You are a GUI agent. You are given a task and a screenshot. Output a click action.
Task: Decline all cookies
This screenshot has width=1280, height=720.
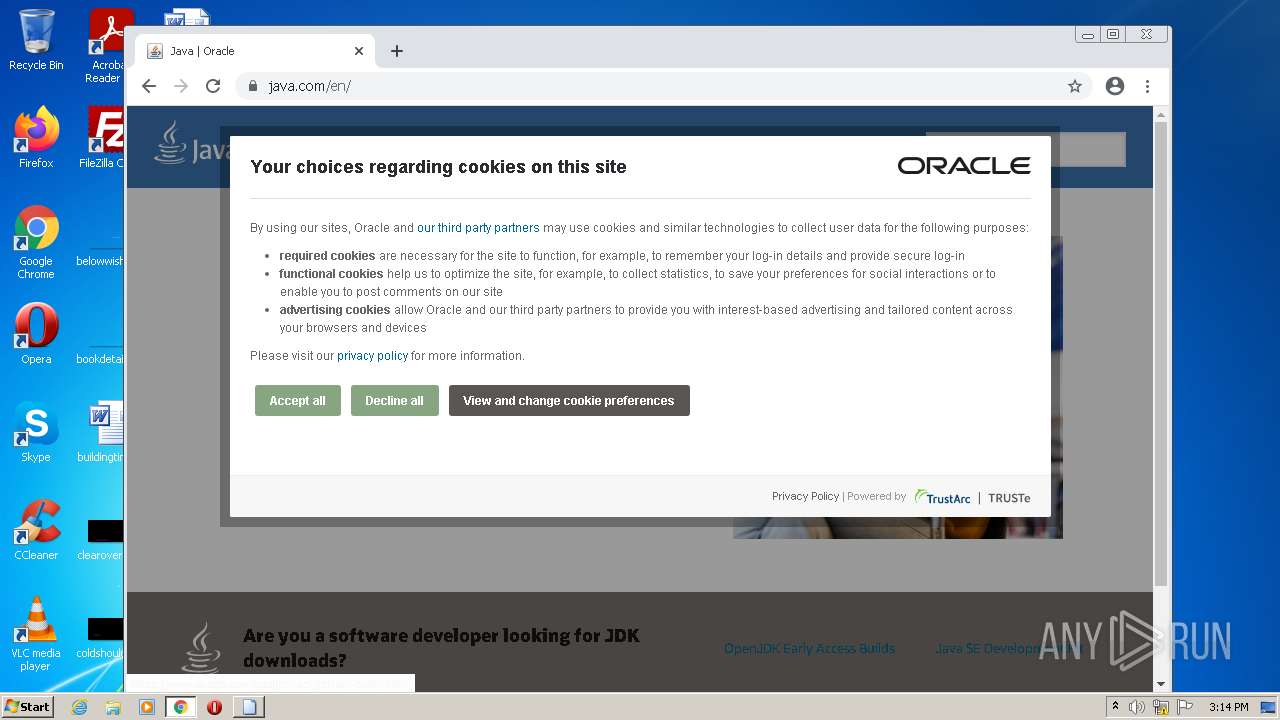394,400
